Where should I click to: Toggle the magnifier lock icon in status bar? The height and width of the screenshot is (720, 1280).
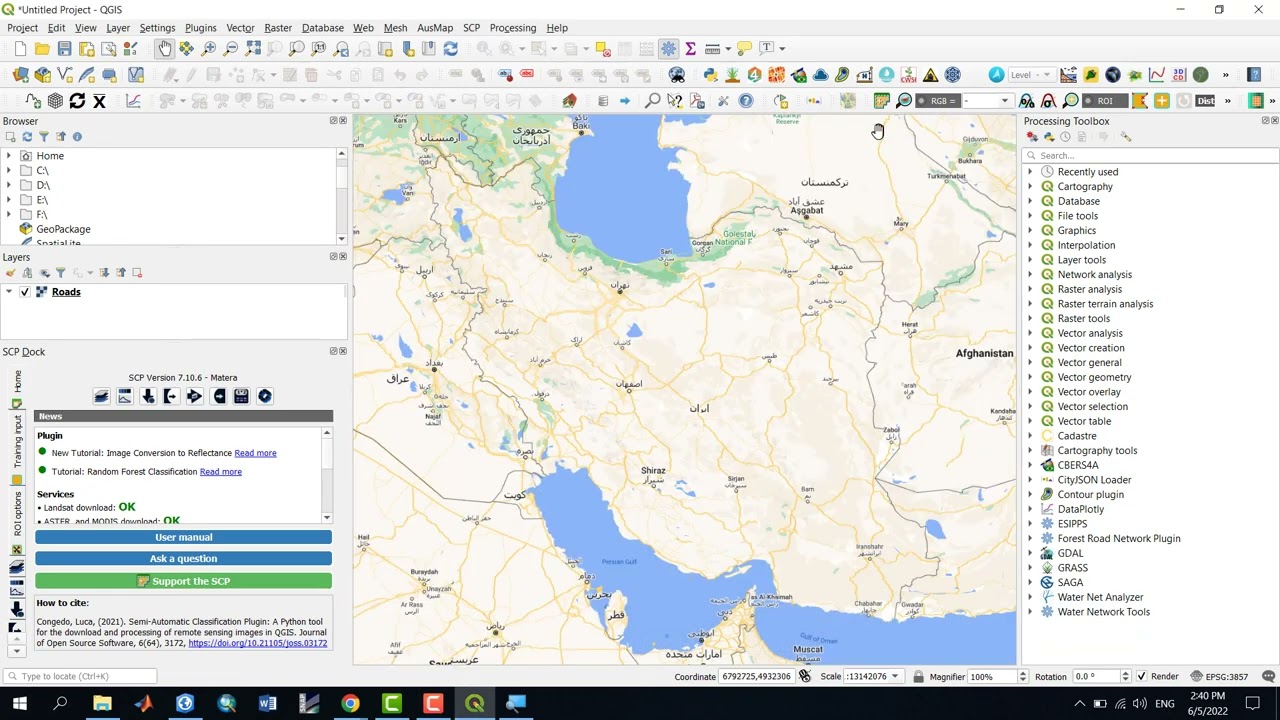918,677
